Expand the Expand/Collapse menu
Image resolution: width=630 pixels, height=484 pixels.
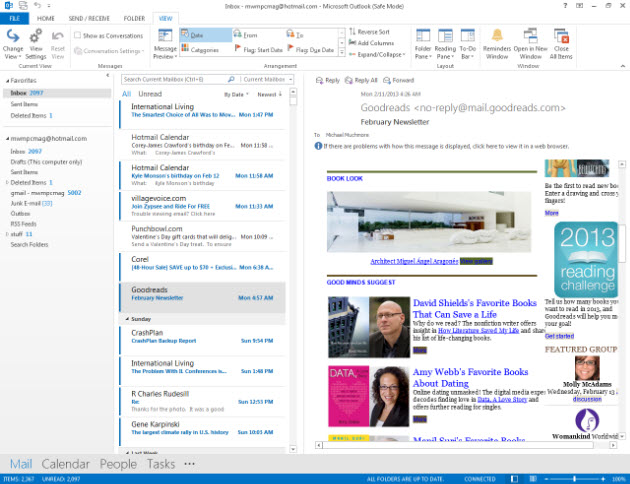[377, 54]
